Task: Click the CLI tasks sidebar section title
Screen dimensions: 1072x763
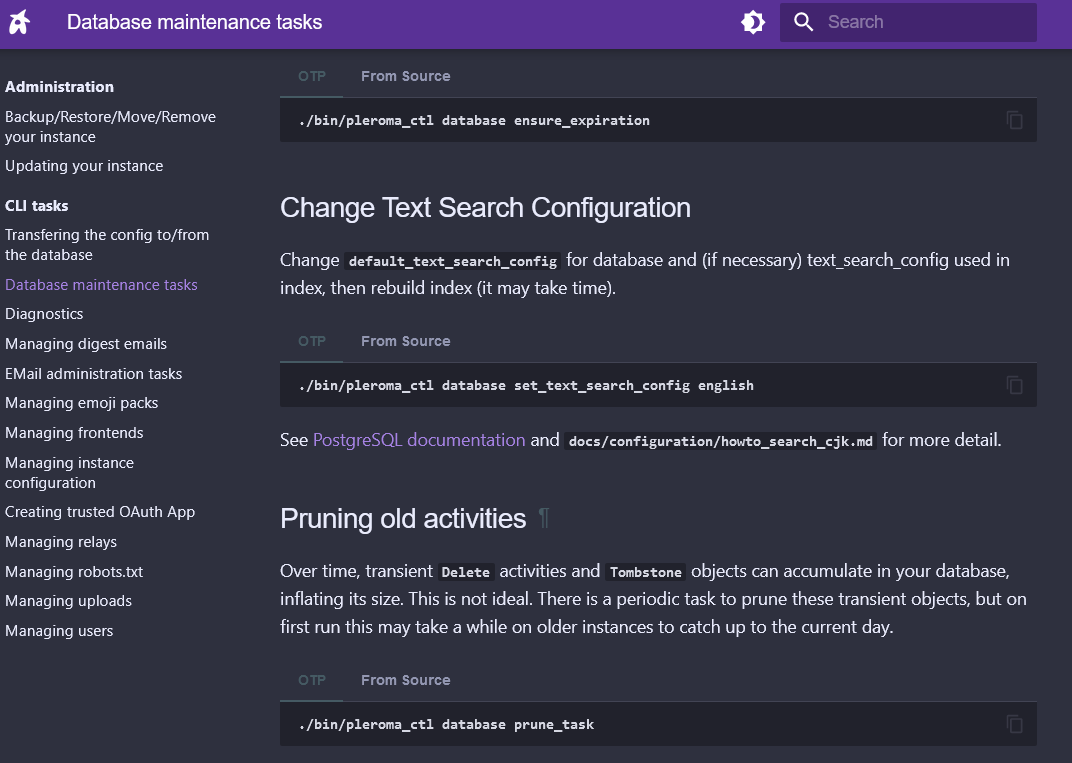Action: (37, 206)
